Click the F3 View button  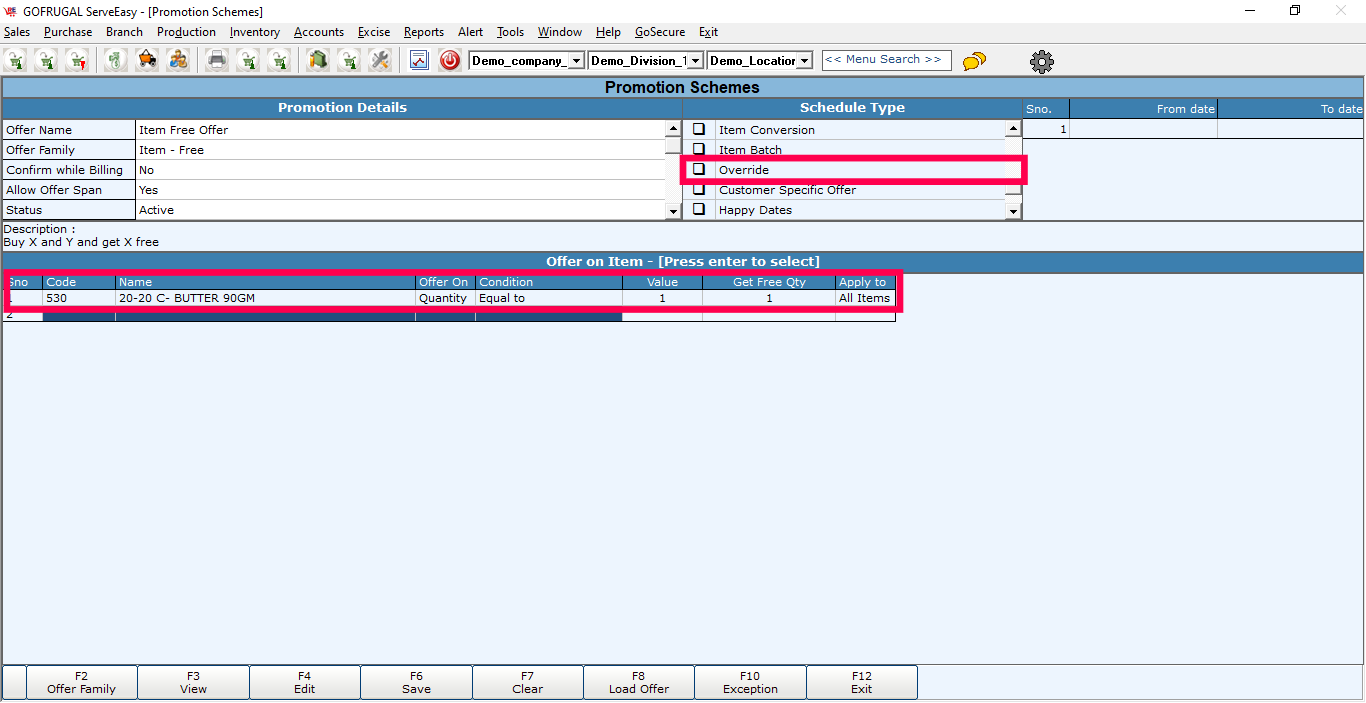pos(194,682)
